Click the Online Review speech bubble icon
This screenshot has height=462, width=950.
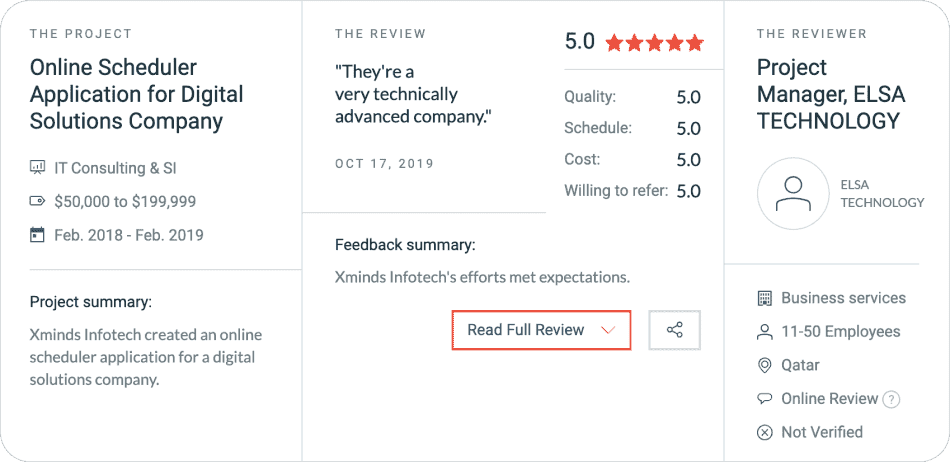pos(765,399)
